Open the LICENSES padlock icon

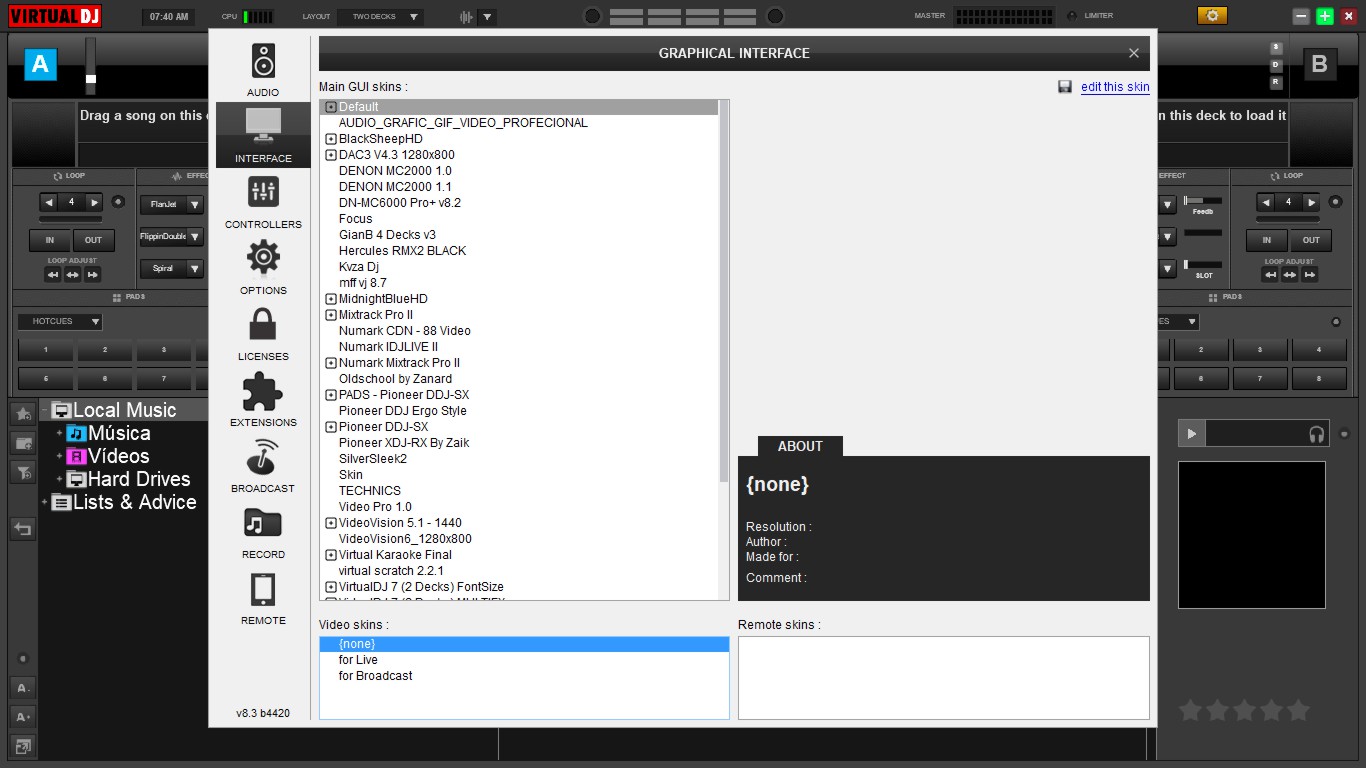click(x=263, y=323)
